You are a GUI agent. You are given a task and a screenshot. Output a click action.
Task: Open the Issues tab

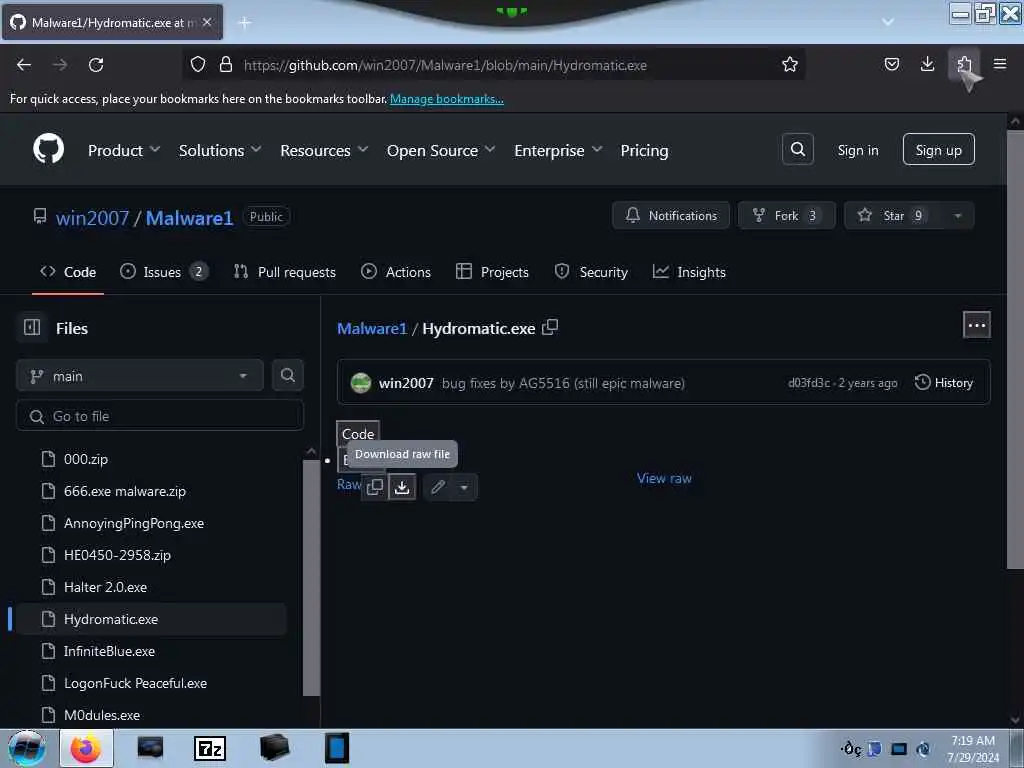(164, 272)
